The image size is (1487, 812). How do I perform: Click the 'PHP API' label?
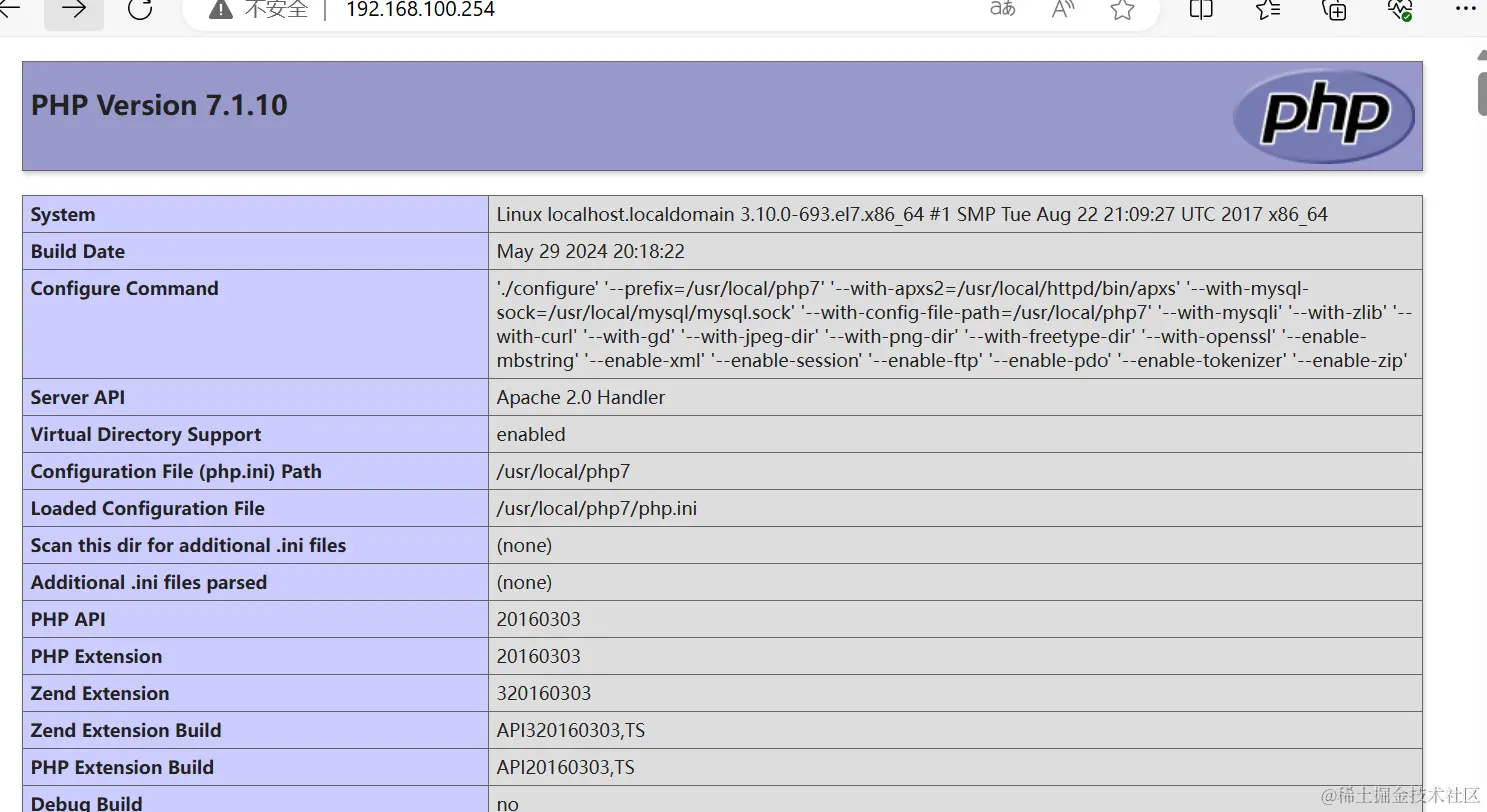[68, 619]
